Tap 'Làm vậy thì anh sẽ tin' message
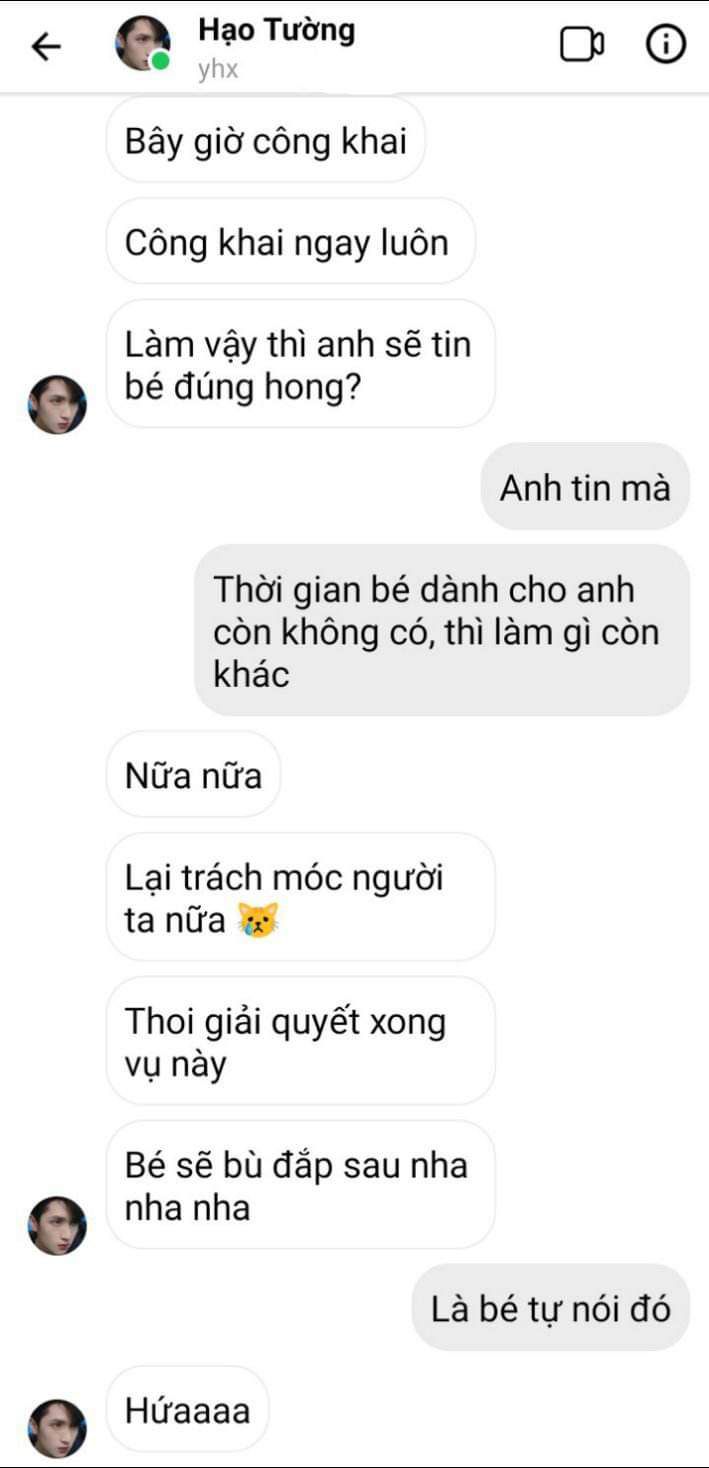This screenshot has height=1468, width=709. pyautogui.click(x=300, y=364)
